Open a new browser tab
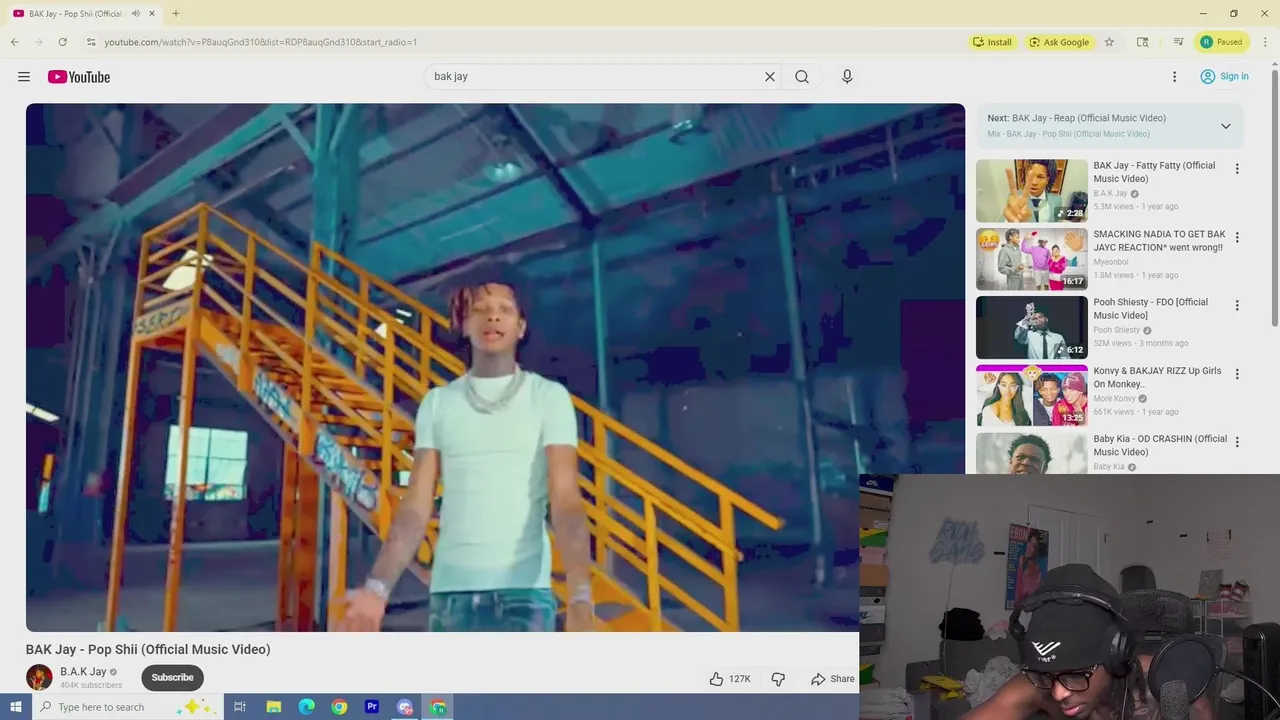Viewport: 1280px width, 720px height. click(175, 14)
